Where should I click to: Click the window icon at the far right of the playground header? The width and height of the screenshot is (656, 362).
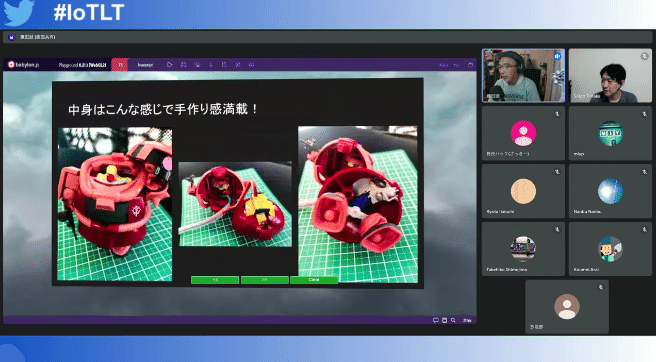click(x=471, y=65)
